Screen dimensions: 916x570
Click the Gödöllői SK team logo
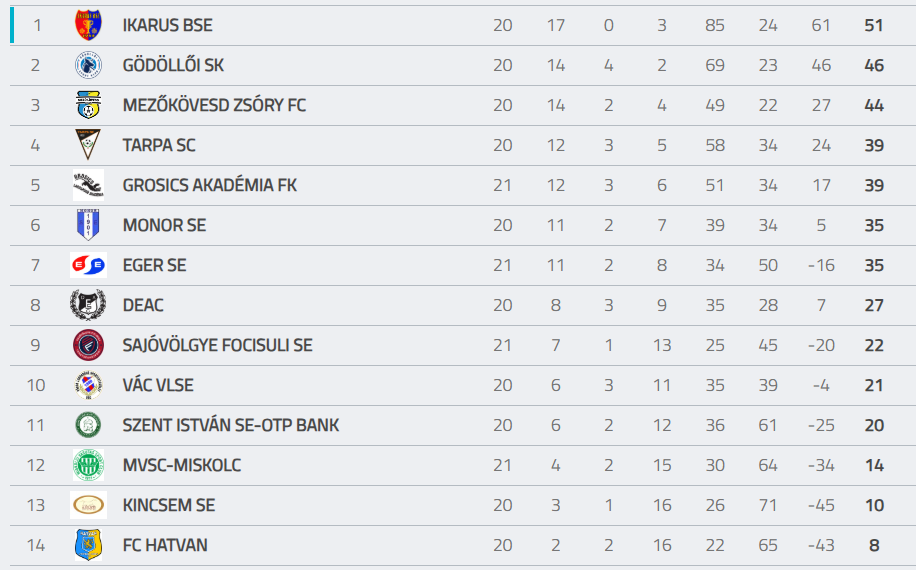[x=88, y=65]
